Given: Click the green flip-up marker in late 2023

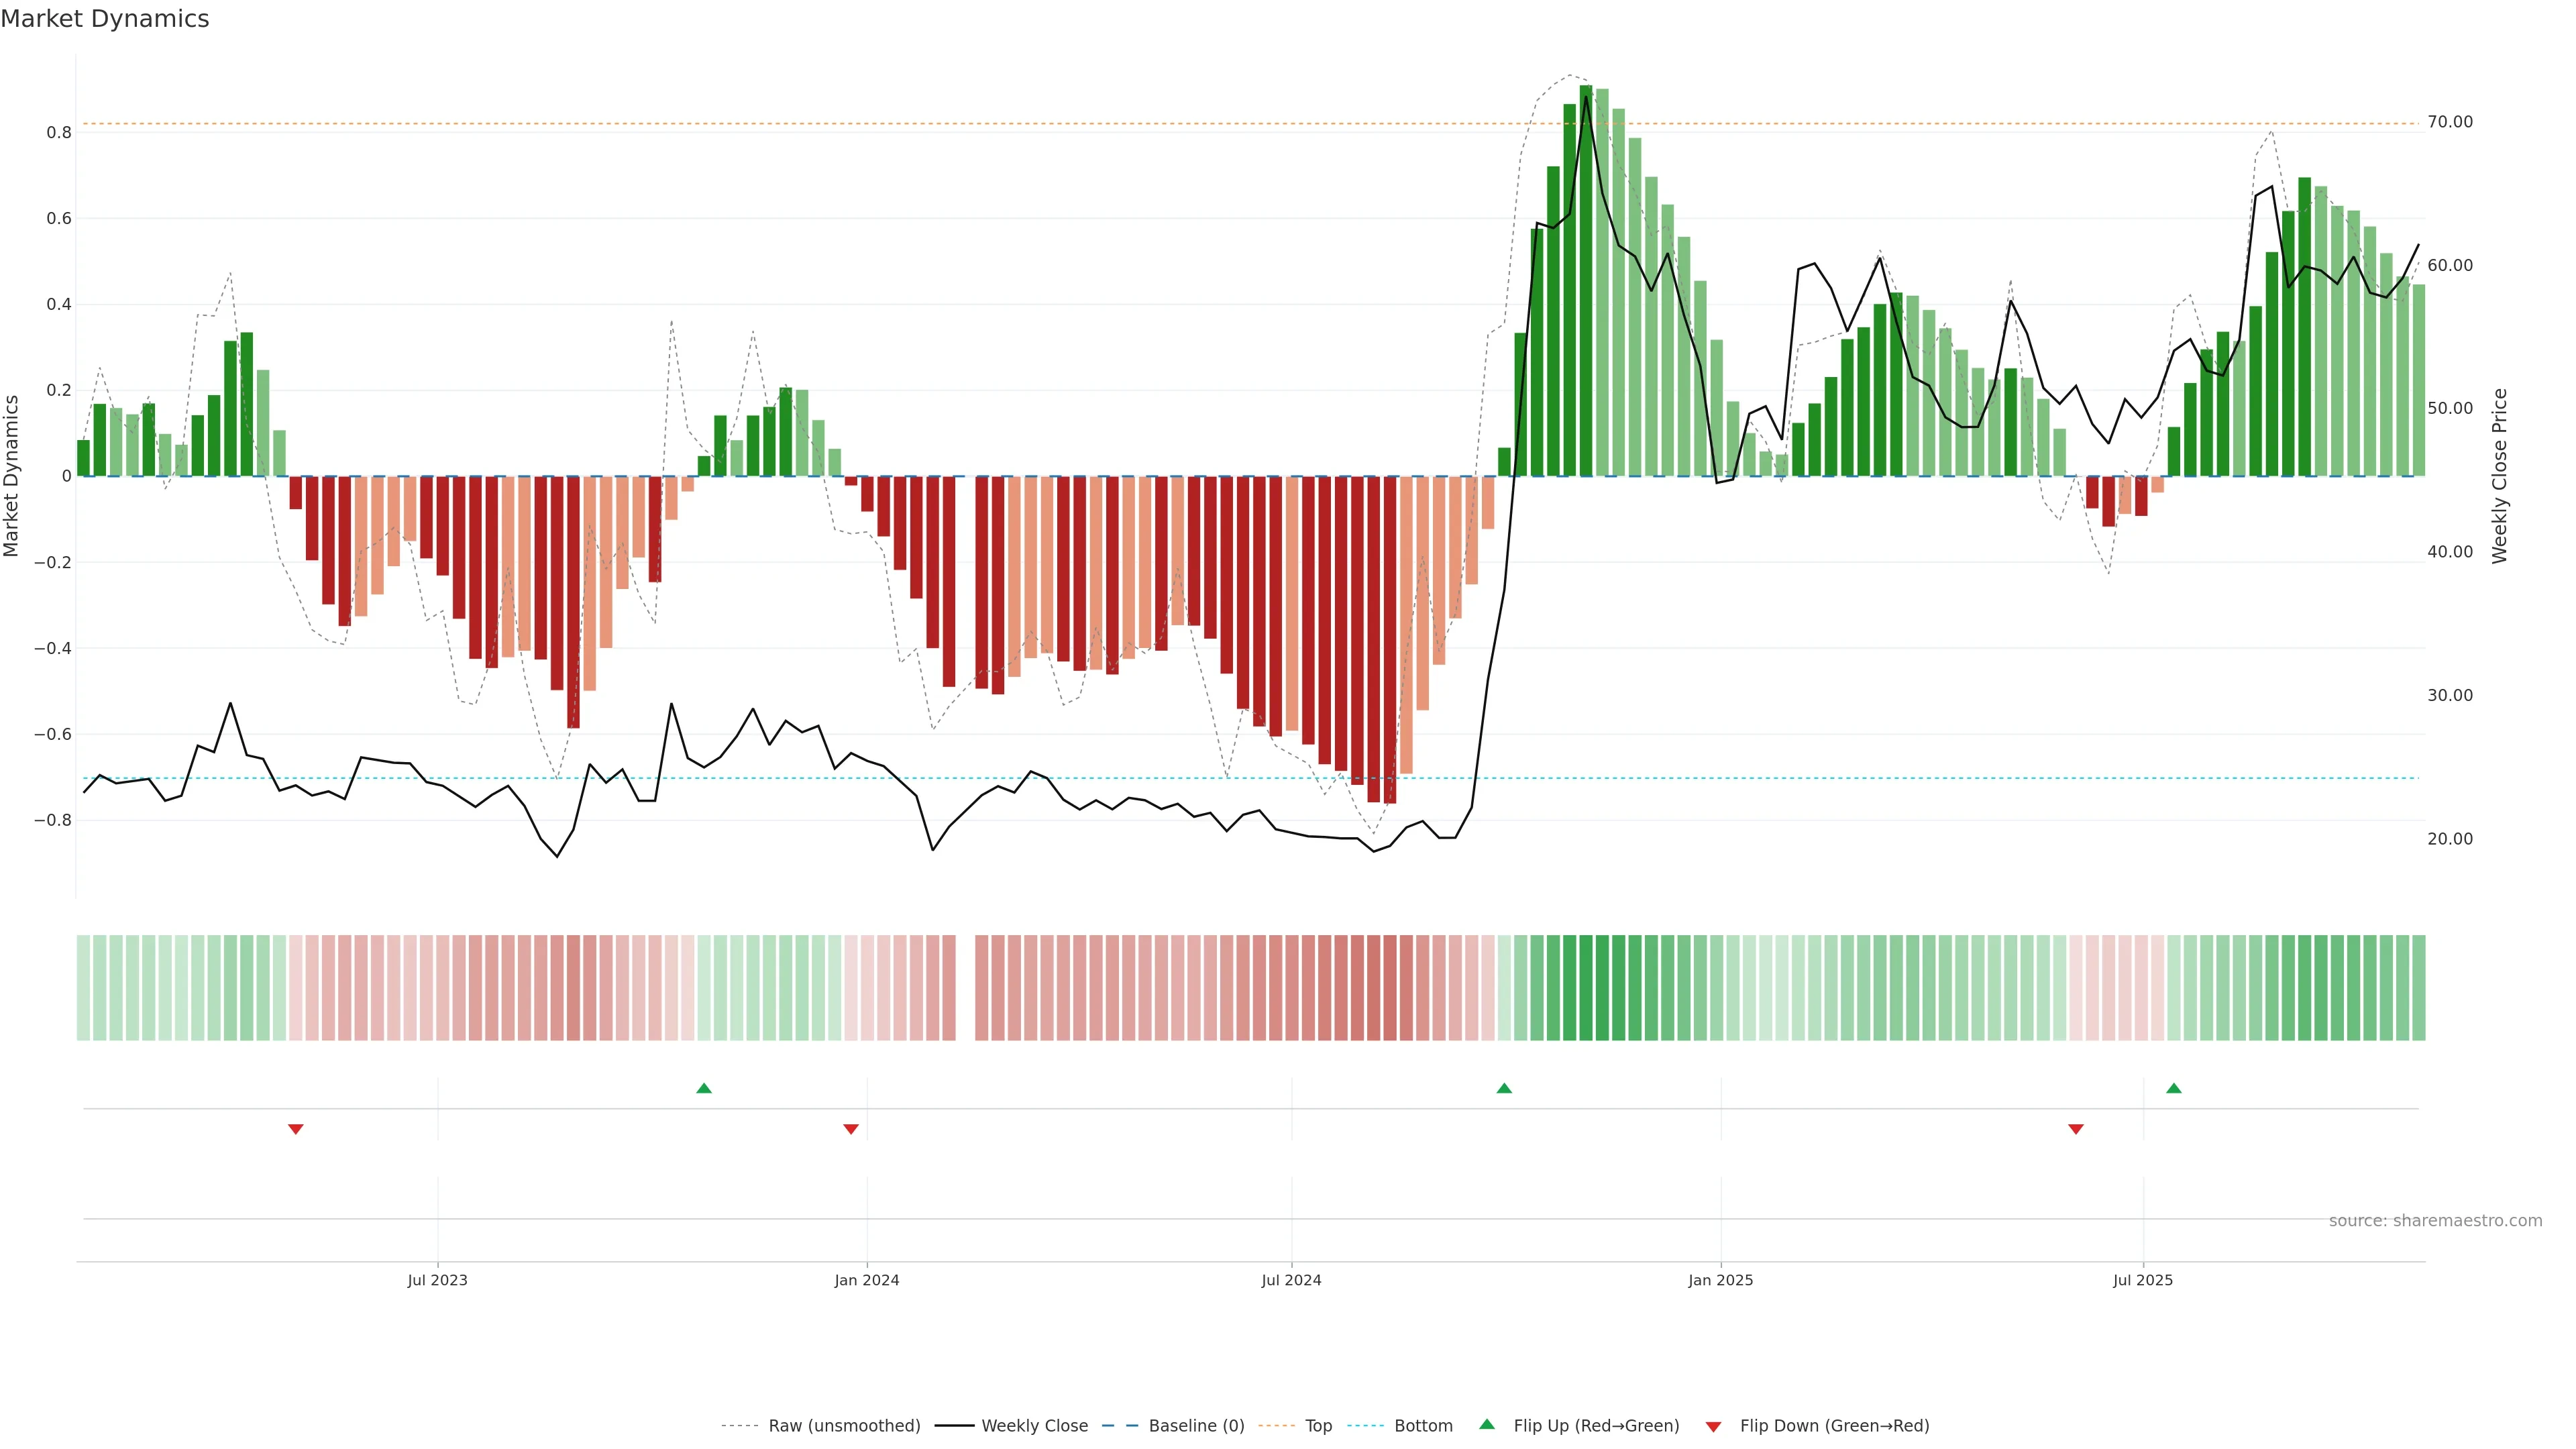Looking at the screenshot, I should [704, 1088].
